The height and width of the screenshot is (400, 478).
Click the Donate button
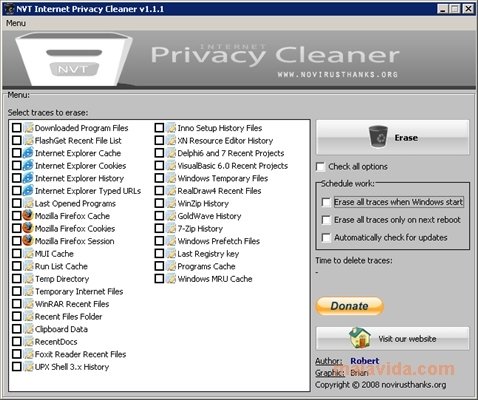tap(349, 306)
